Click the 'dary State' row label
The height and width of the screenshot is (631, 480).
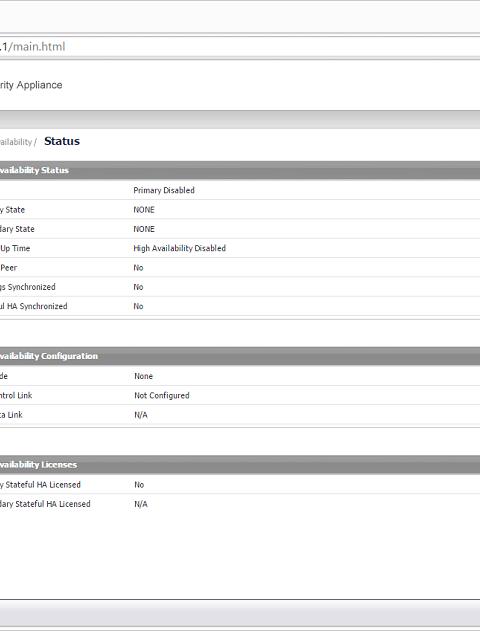coord(17,229)
